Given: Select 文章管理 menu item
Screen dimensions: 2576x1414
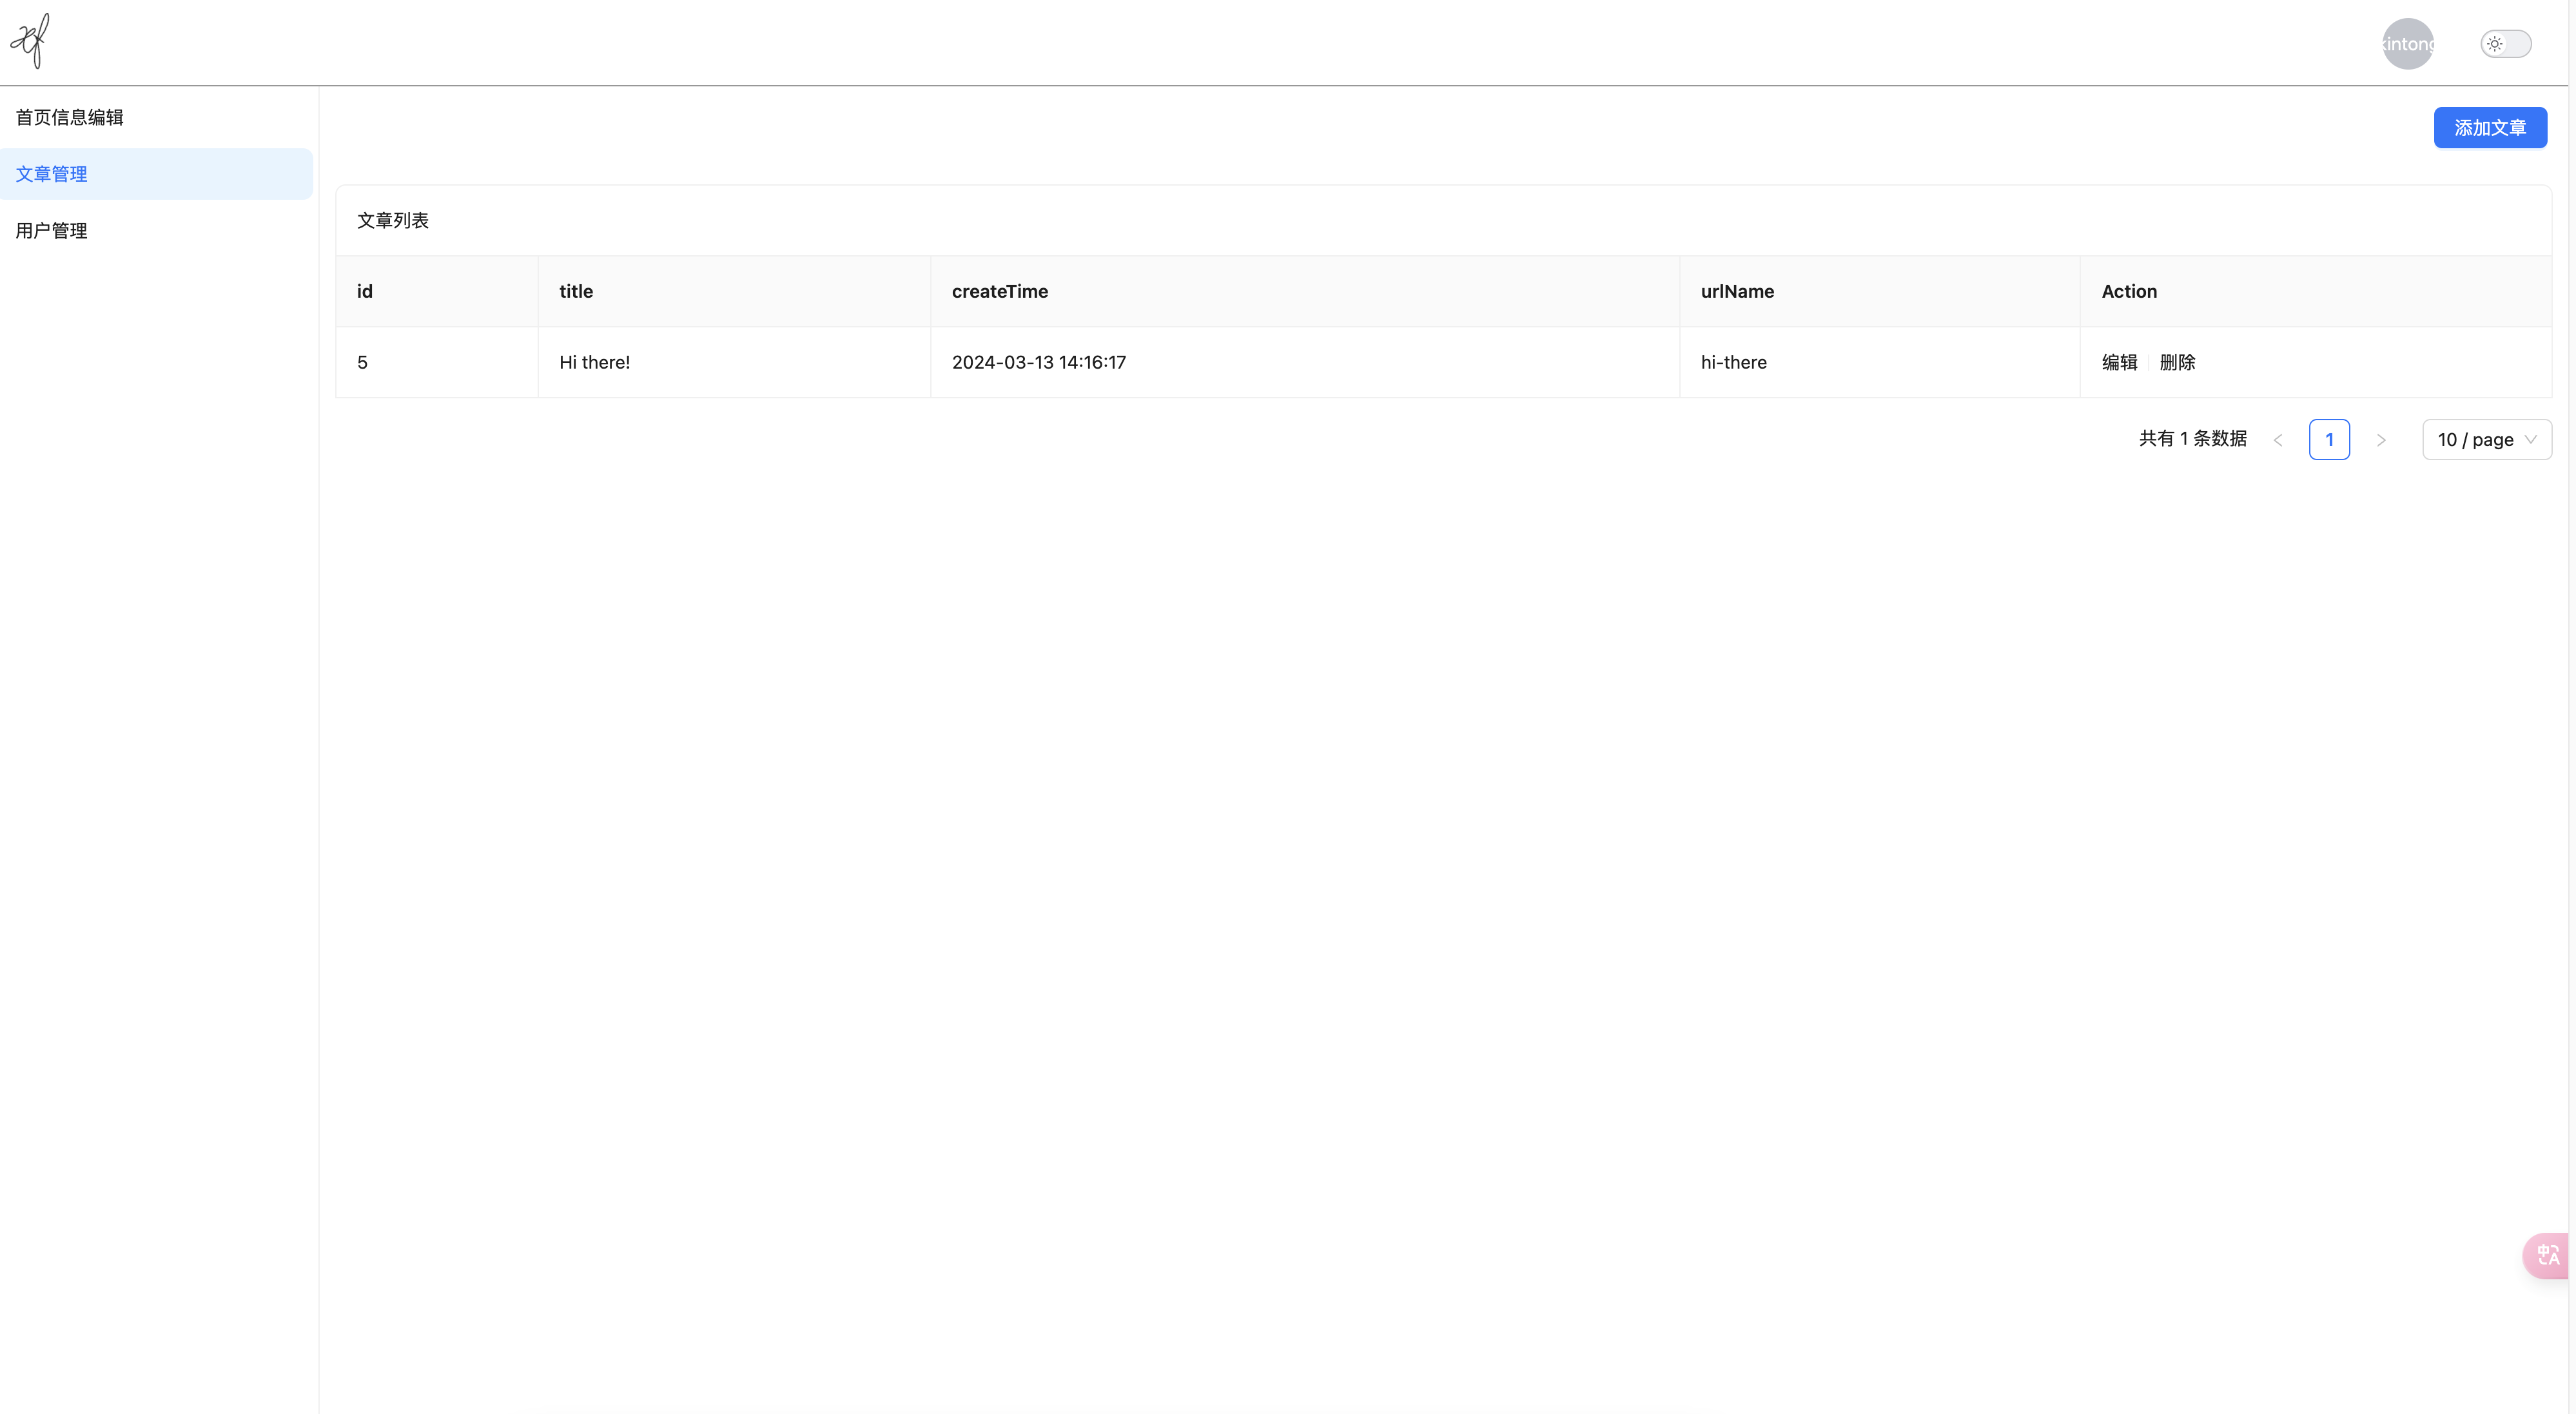Looking at the screenshot, I should pyautogui.click(x=156, y=174).
